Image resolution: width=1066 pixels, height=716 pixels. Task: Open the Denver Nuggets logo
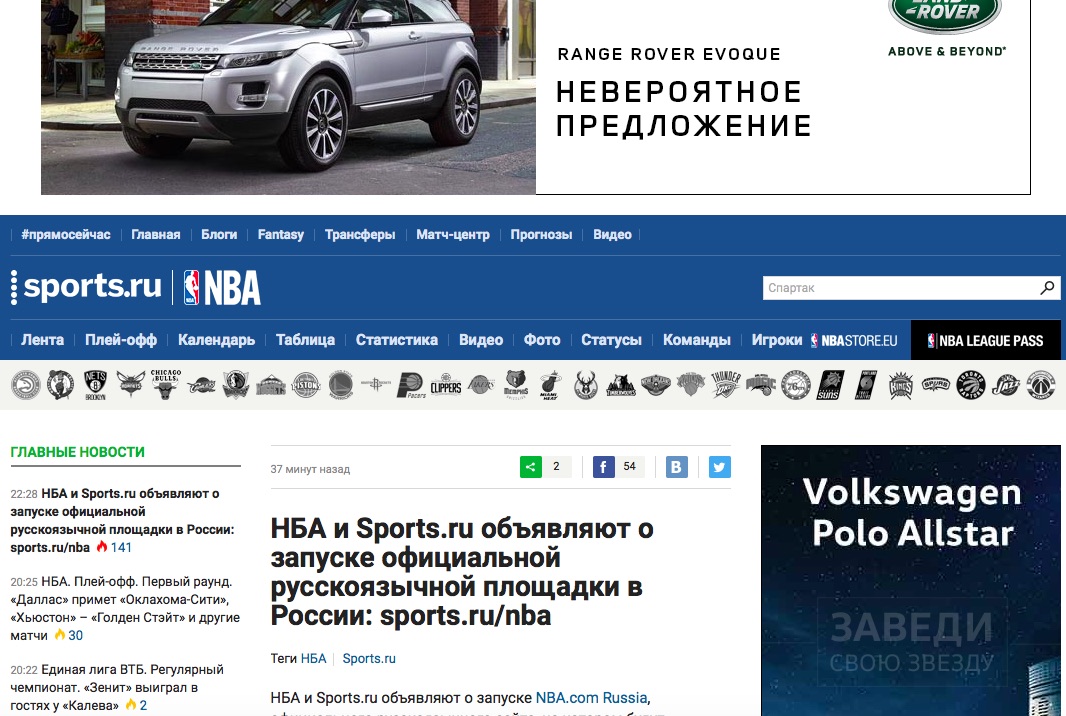271,385
